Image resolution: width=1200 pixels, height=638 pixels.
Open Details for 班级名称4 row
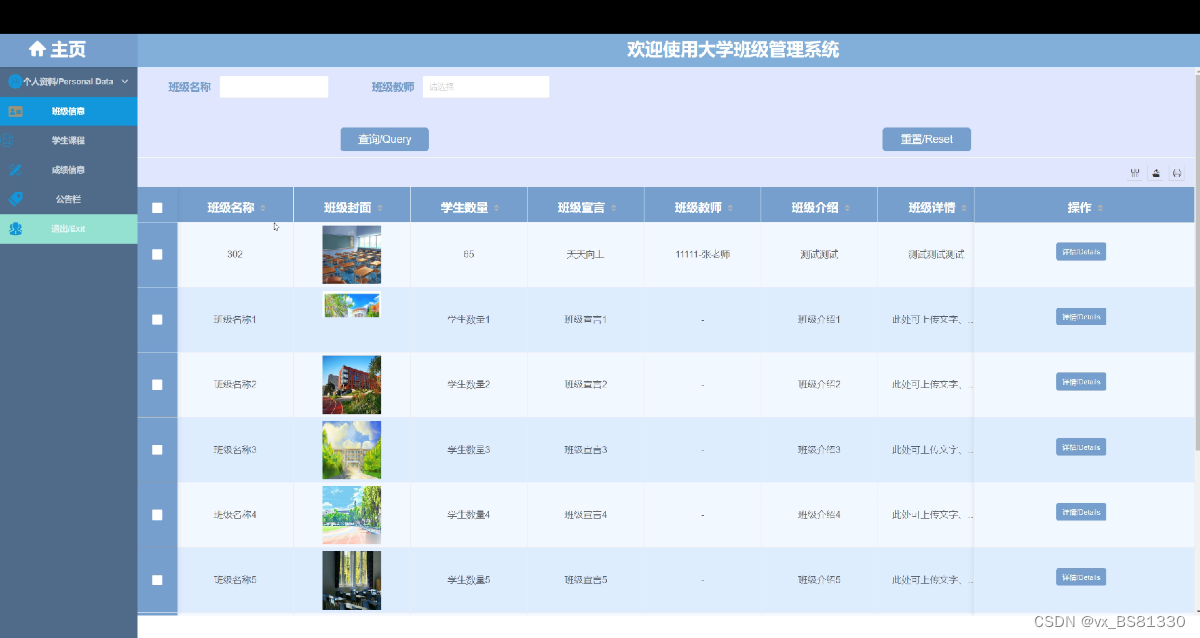click(1081, 512)
